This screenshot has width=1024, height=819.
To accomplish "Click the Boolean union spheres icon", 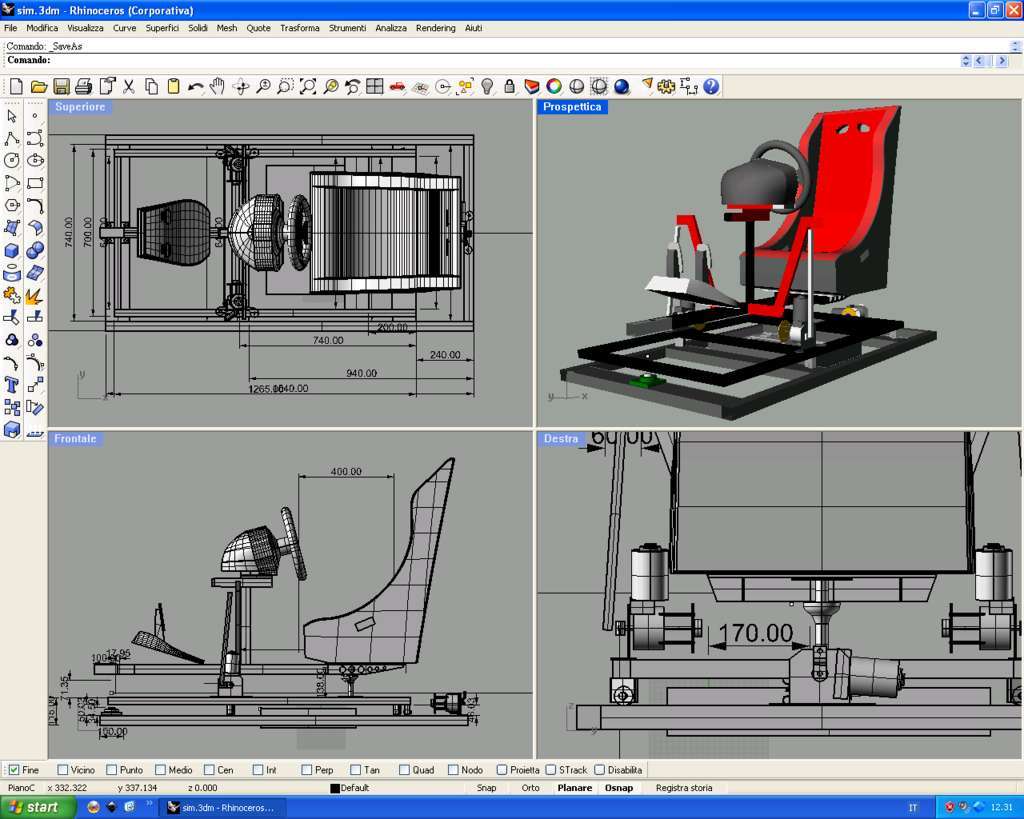I will 35,251.
